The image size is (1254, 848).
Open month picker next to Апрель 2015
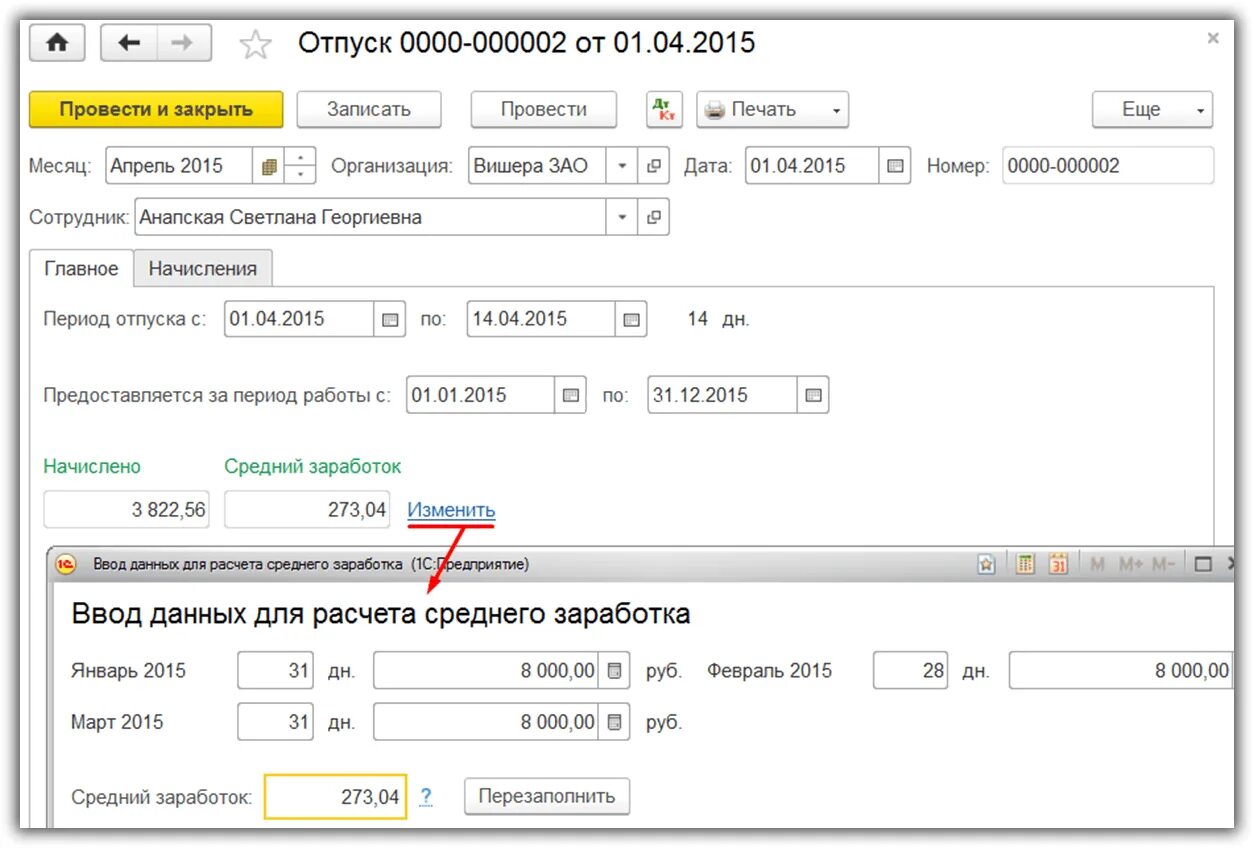269,166
